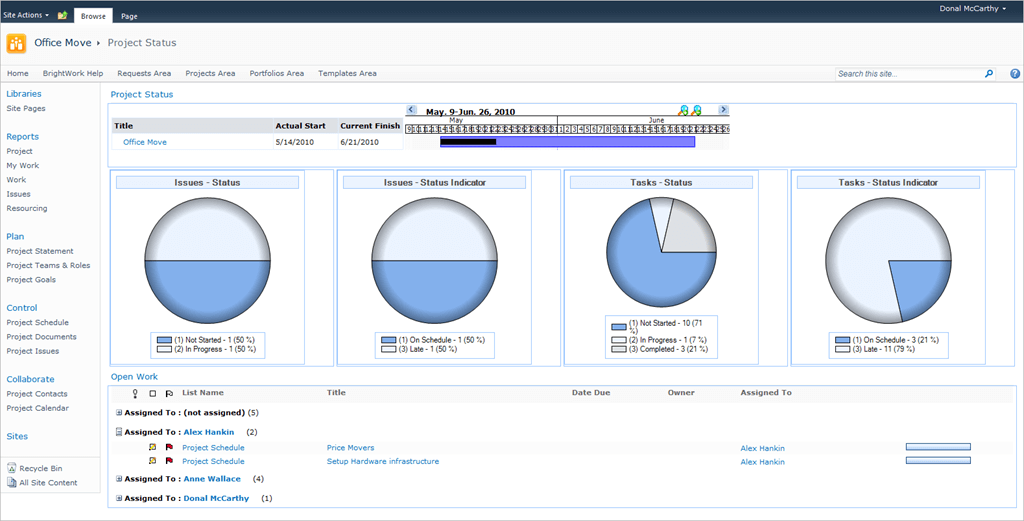Click the Issues - Status pie chart
The image size is (1024, 521).
(x=207, y=259)
